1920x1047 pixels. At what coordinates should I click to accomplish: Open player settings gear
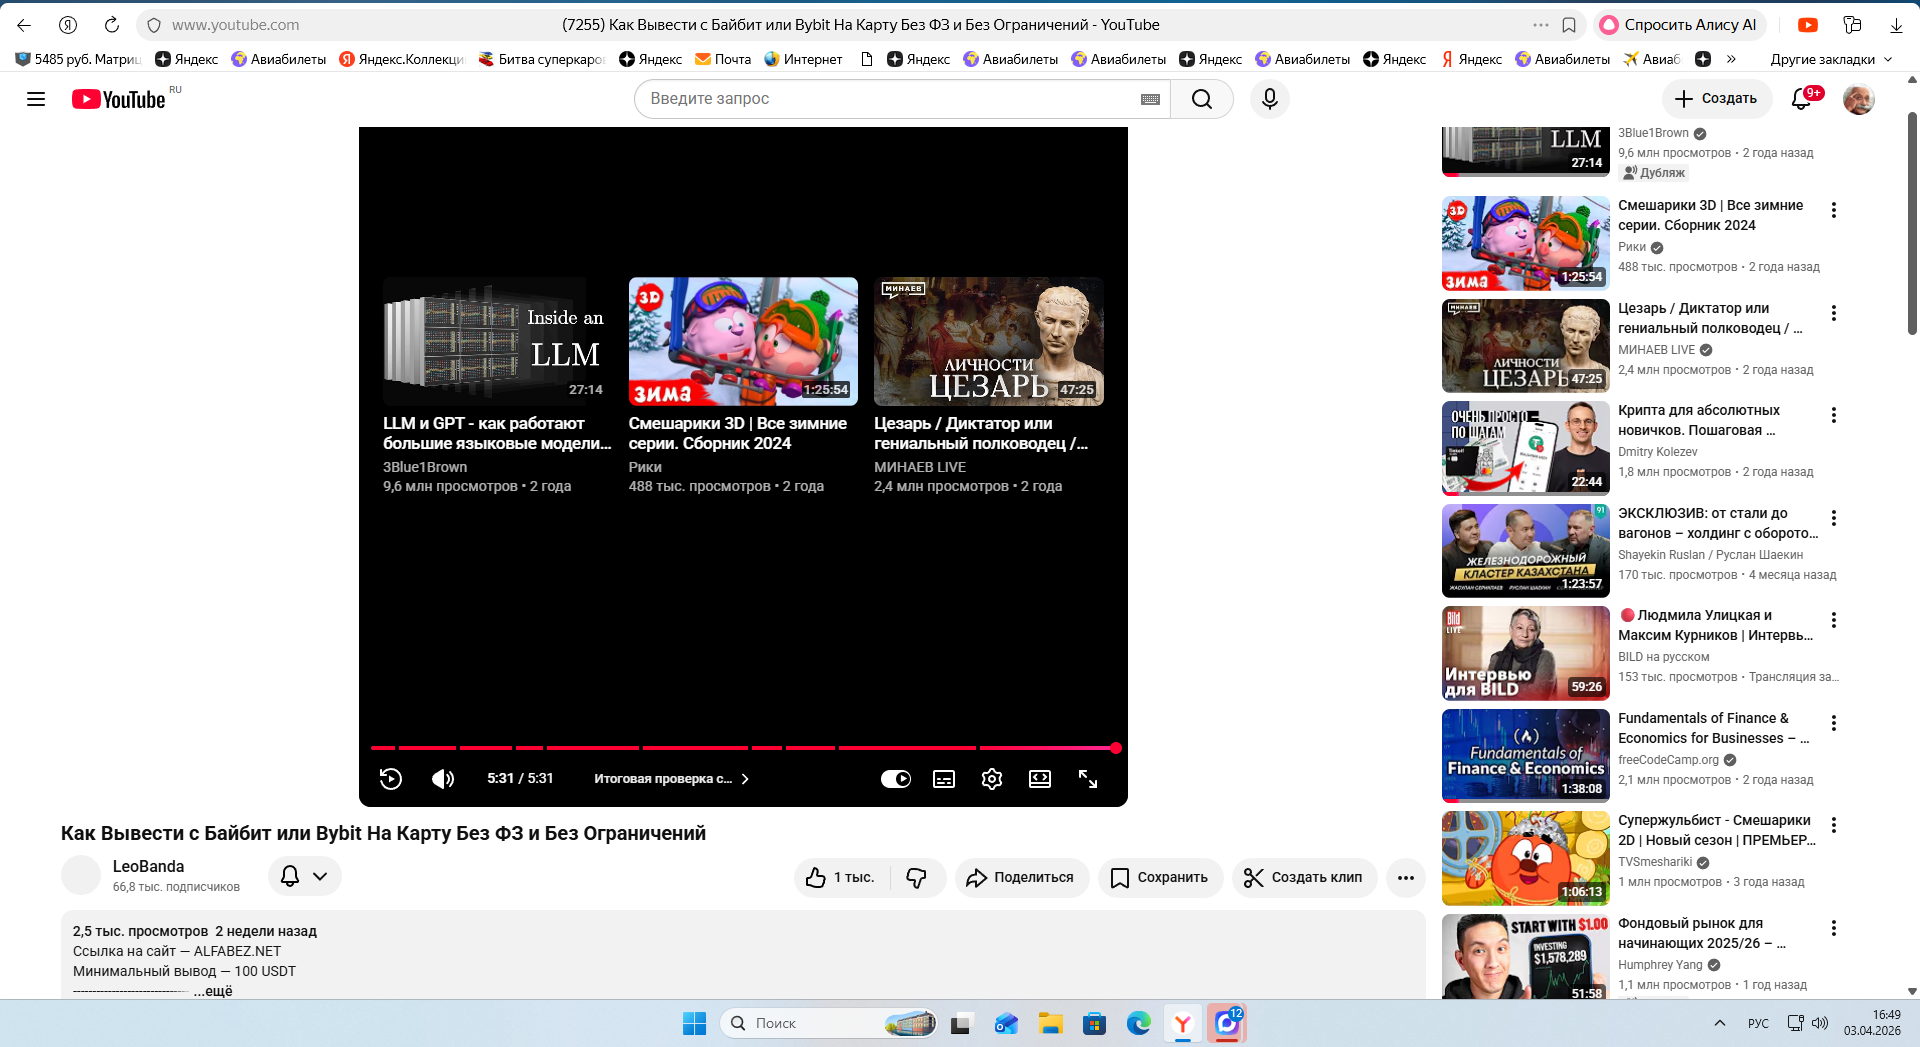coord(992,779)
